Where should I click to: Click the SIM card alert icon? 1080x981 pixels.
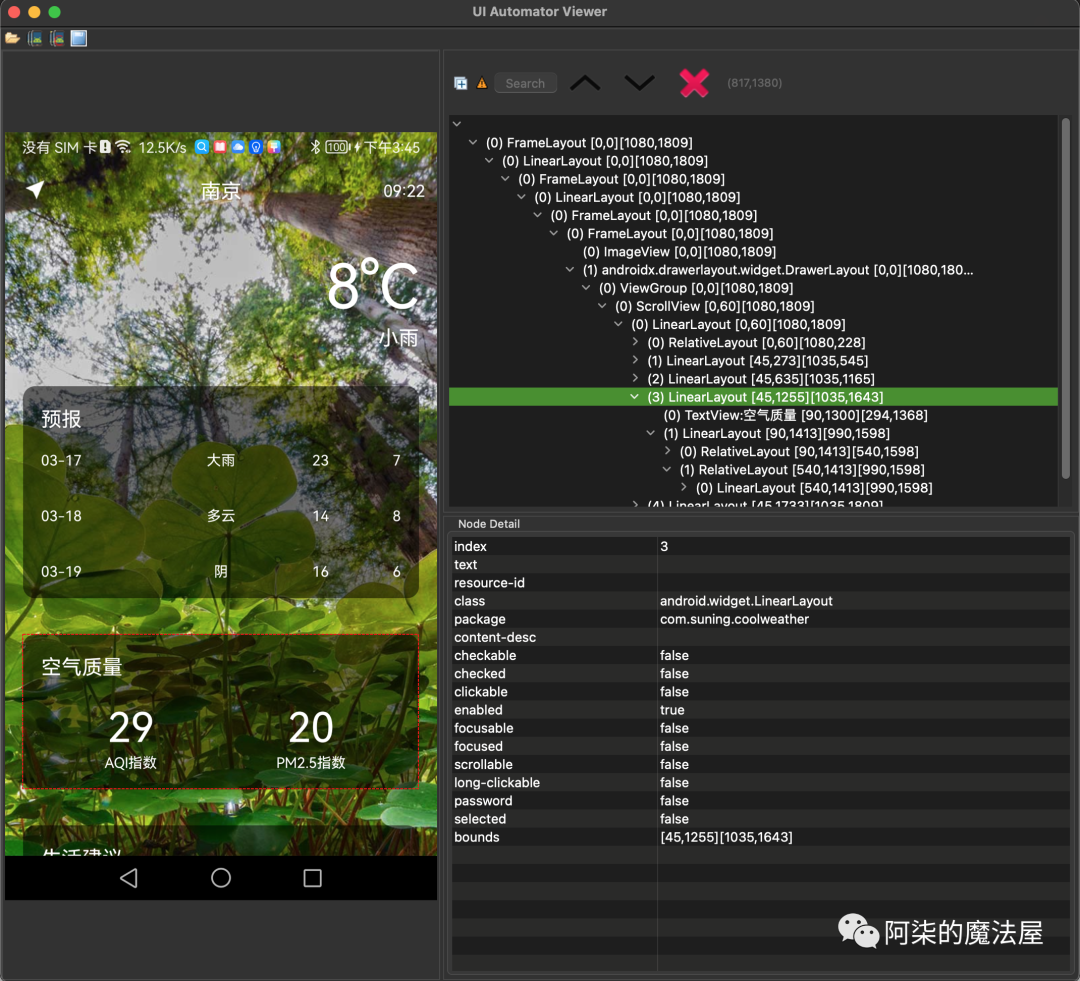coord(105,147)
